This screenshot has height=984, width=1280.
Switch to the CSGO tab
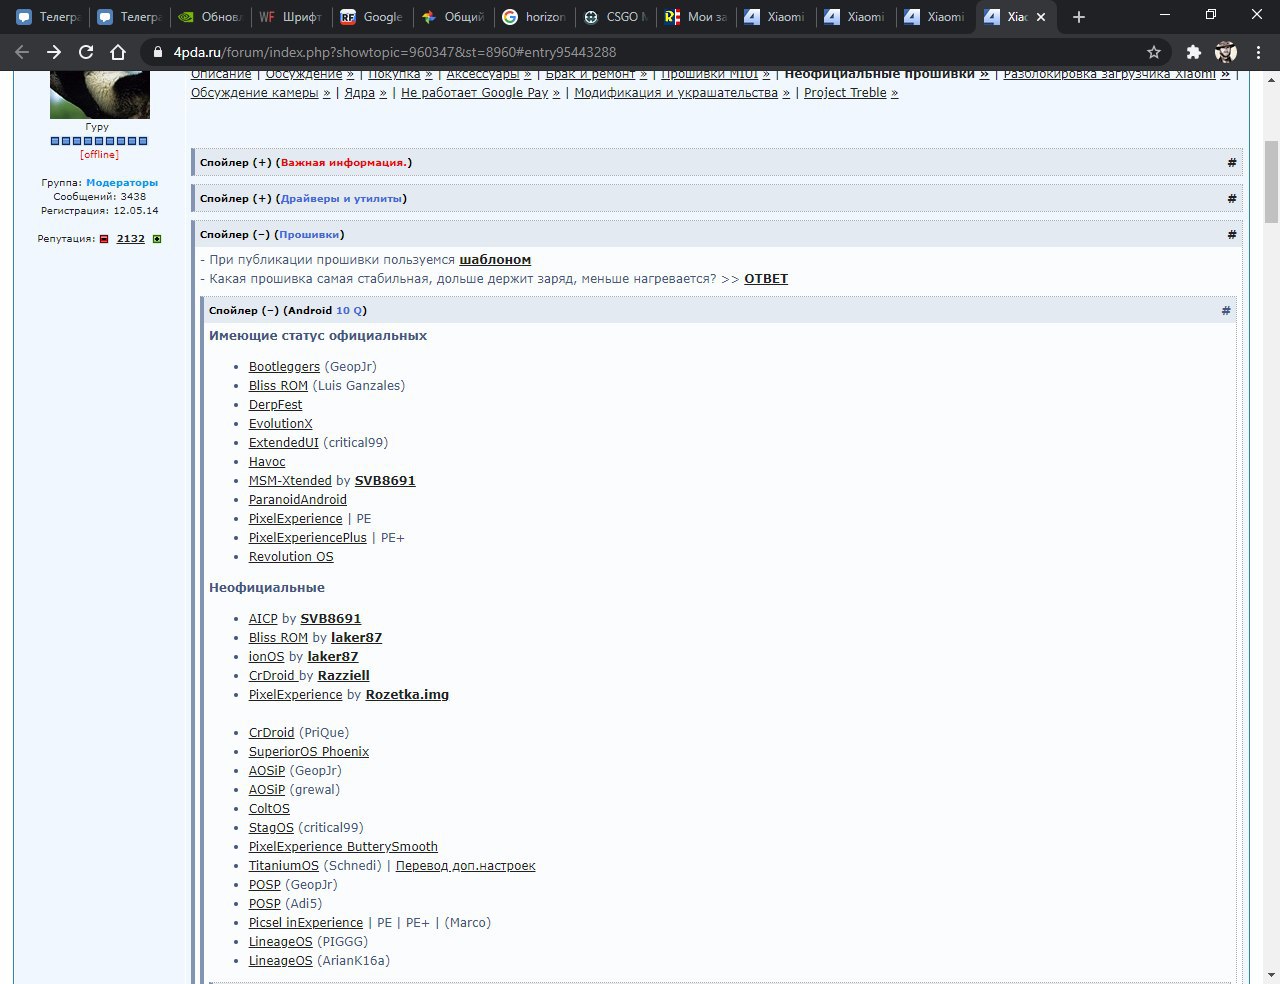coord(615,17)
